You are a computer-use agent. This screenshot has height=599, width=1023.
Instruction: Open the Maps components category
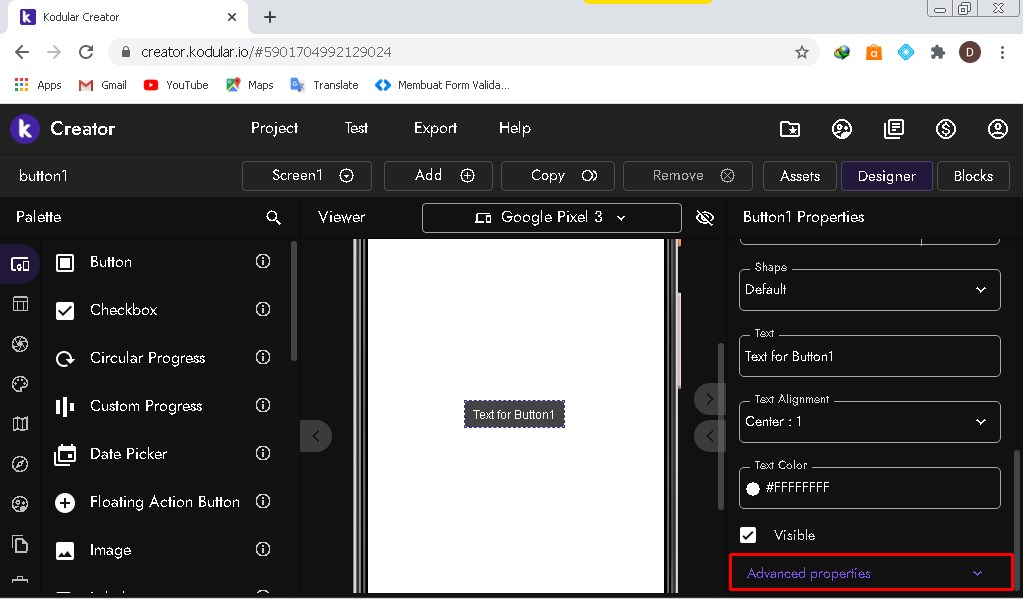20,424
